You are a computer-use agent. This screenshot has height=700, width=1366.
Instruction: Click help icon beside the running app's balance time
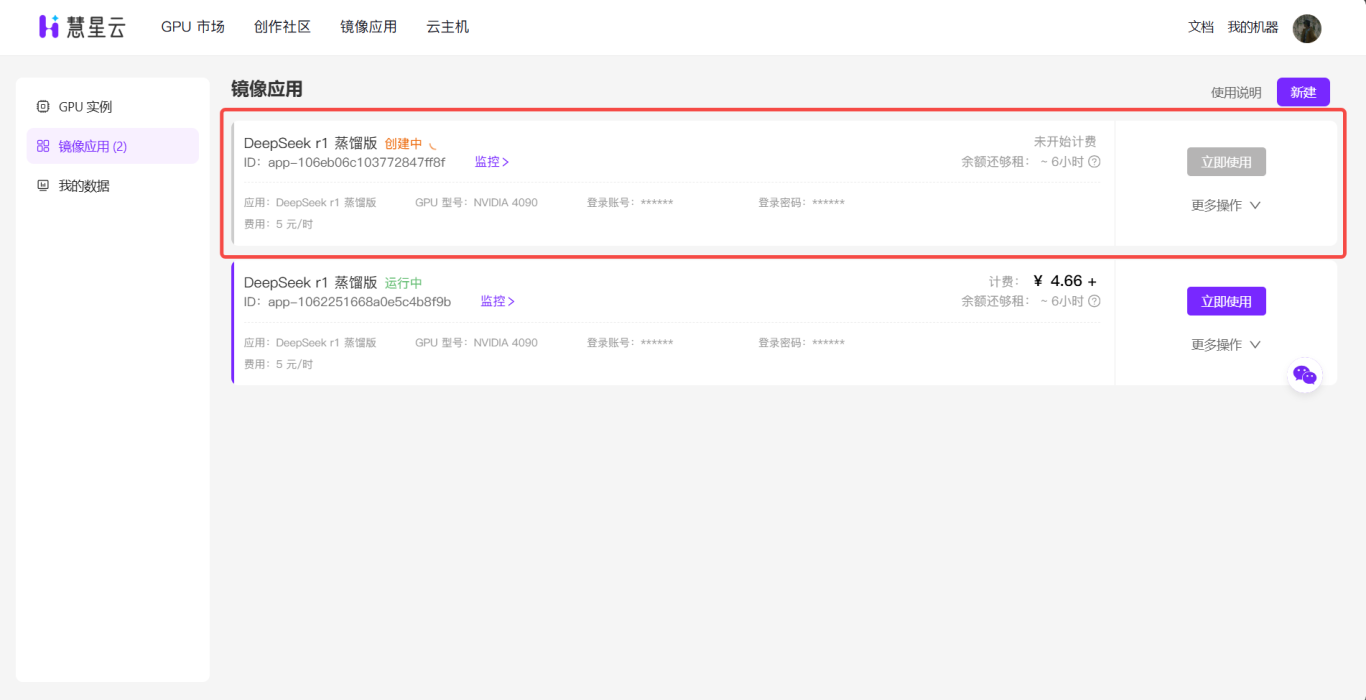point(1094,301)
